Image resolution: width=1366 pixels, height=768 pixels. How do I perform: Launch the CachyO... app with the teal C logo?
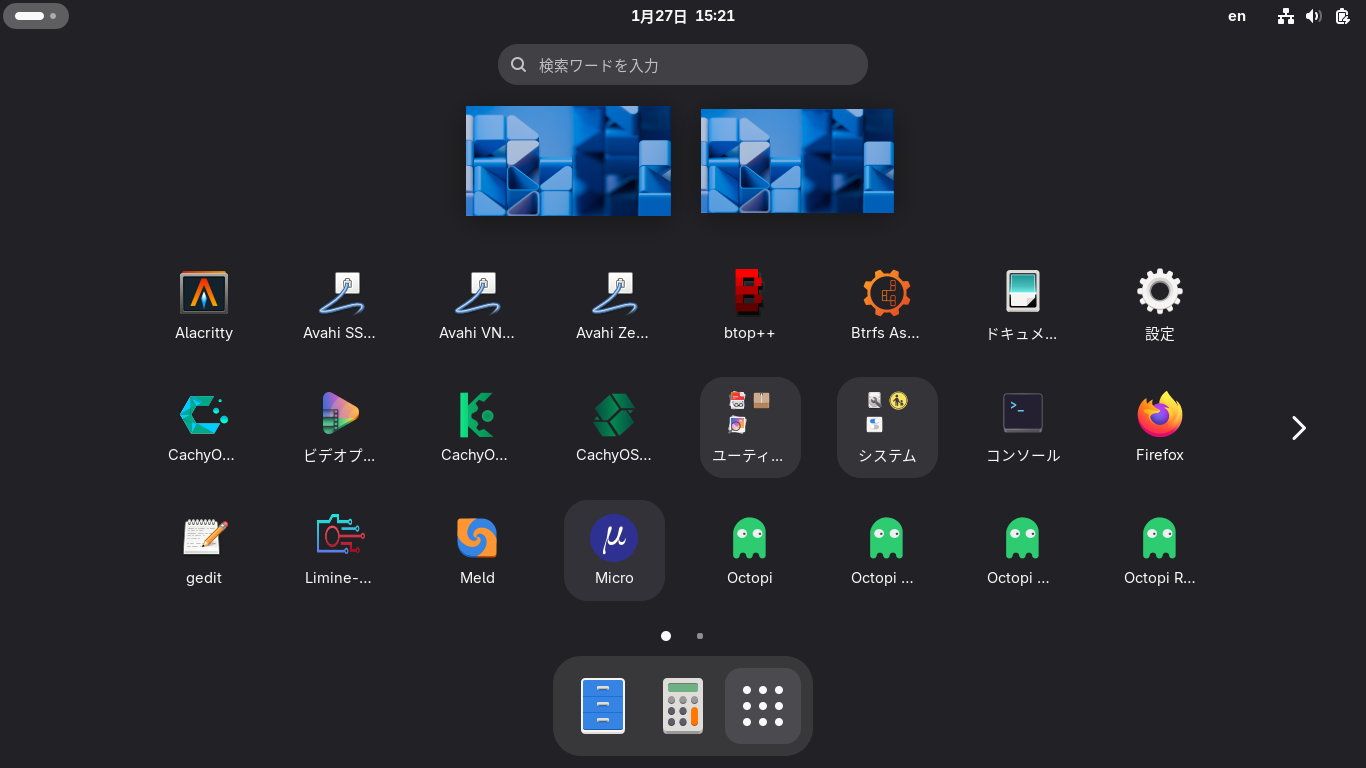pos(204,428)
